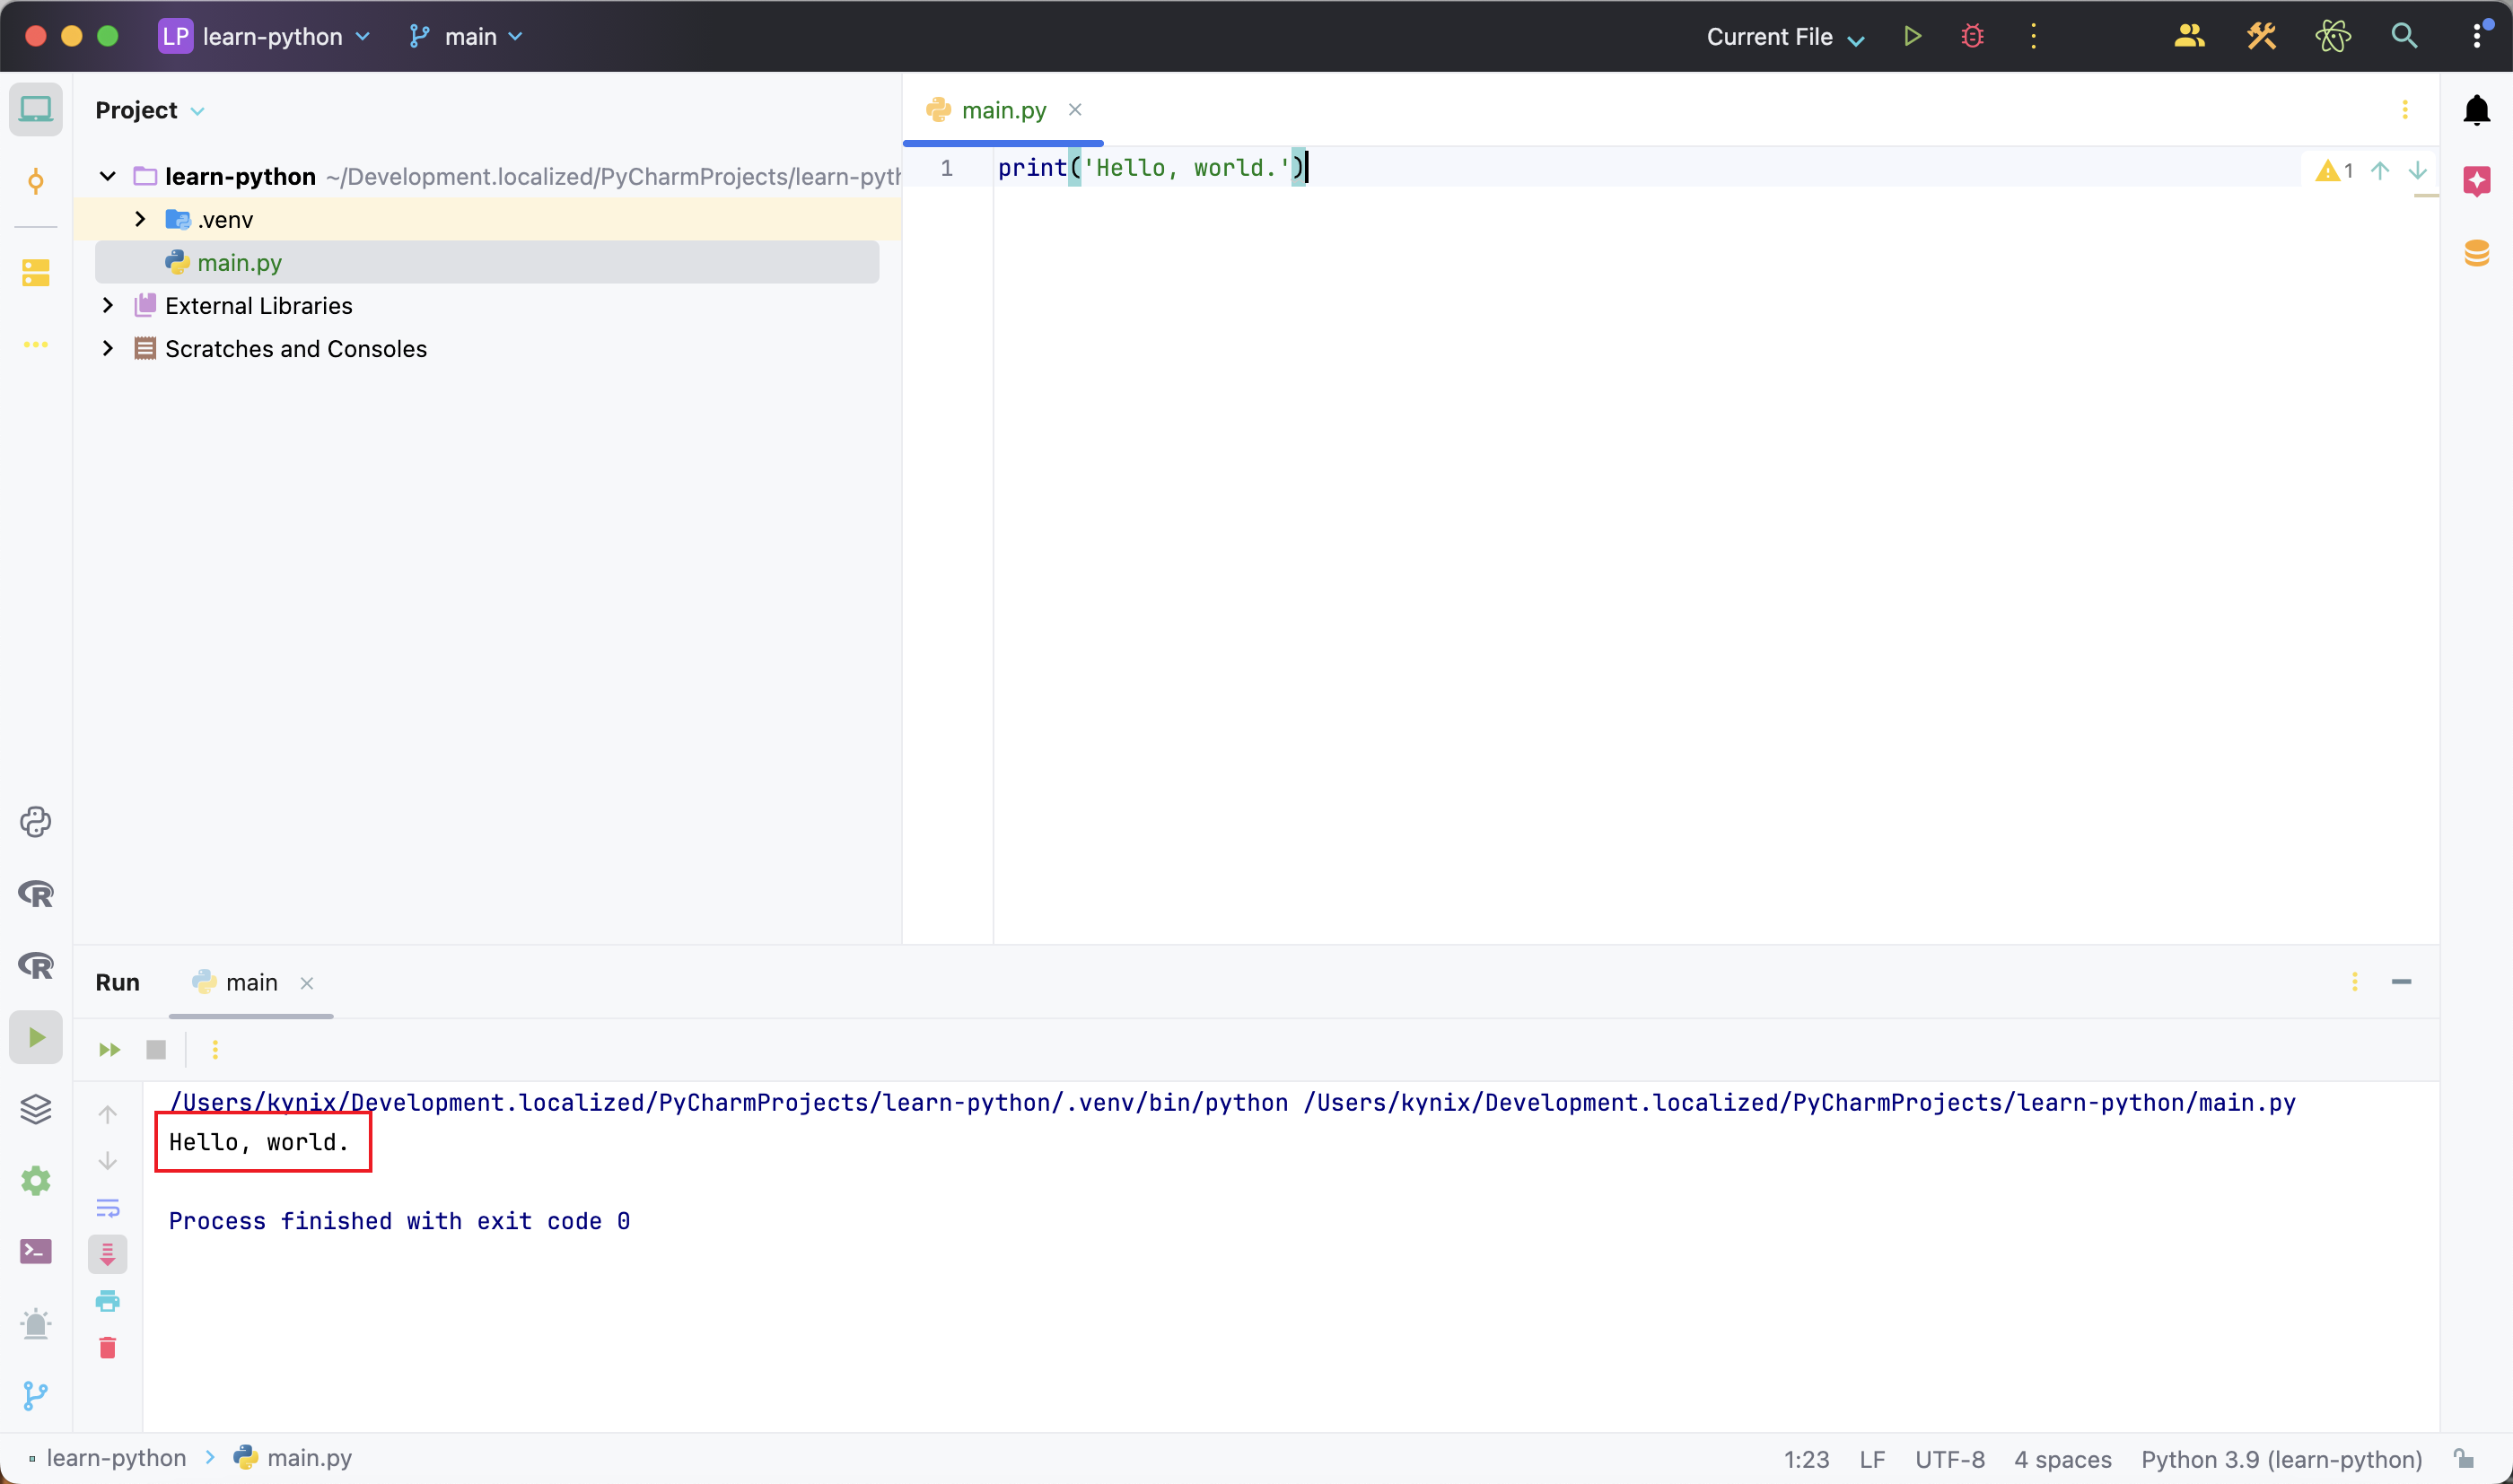Show the Notifications bell panel
Screen dimensions: 2513x1484
point(2477,110)
